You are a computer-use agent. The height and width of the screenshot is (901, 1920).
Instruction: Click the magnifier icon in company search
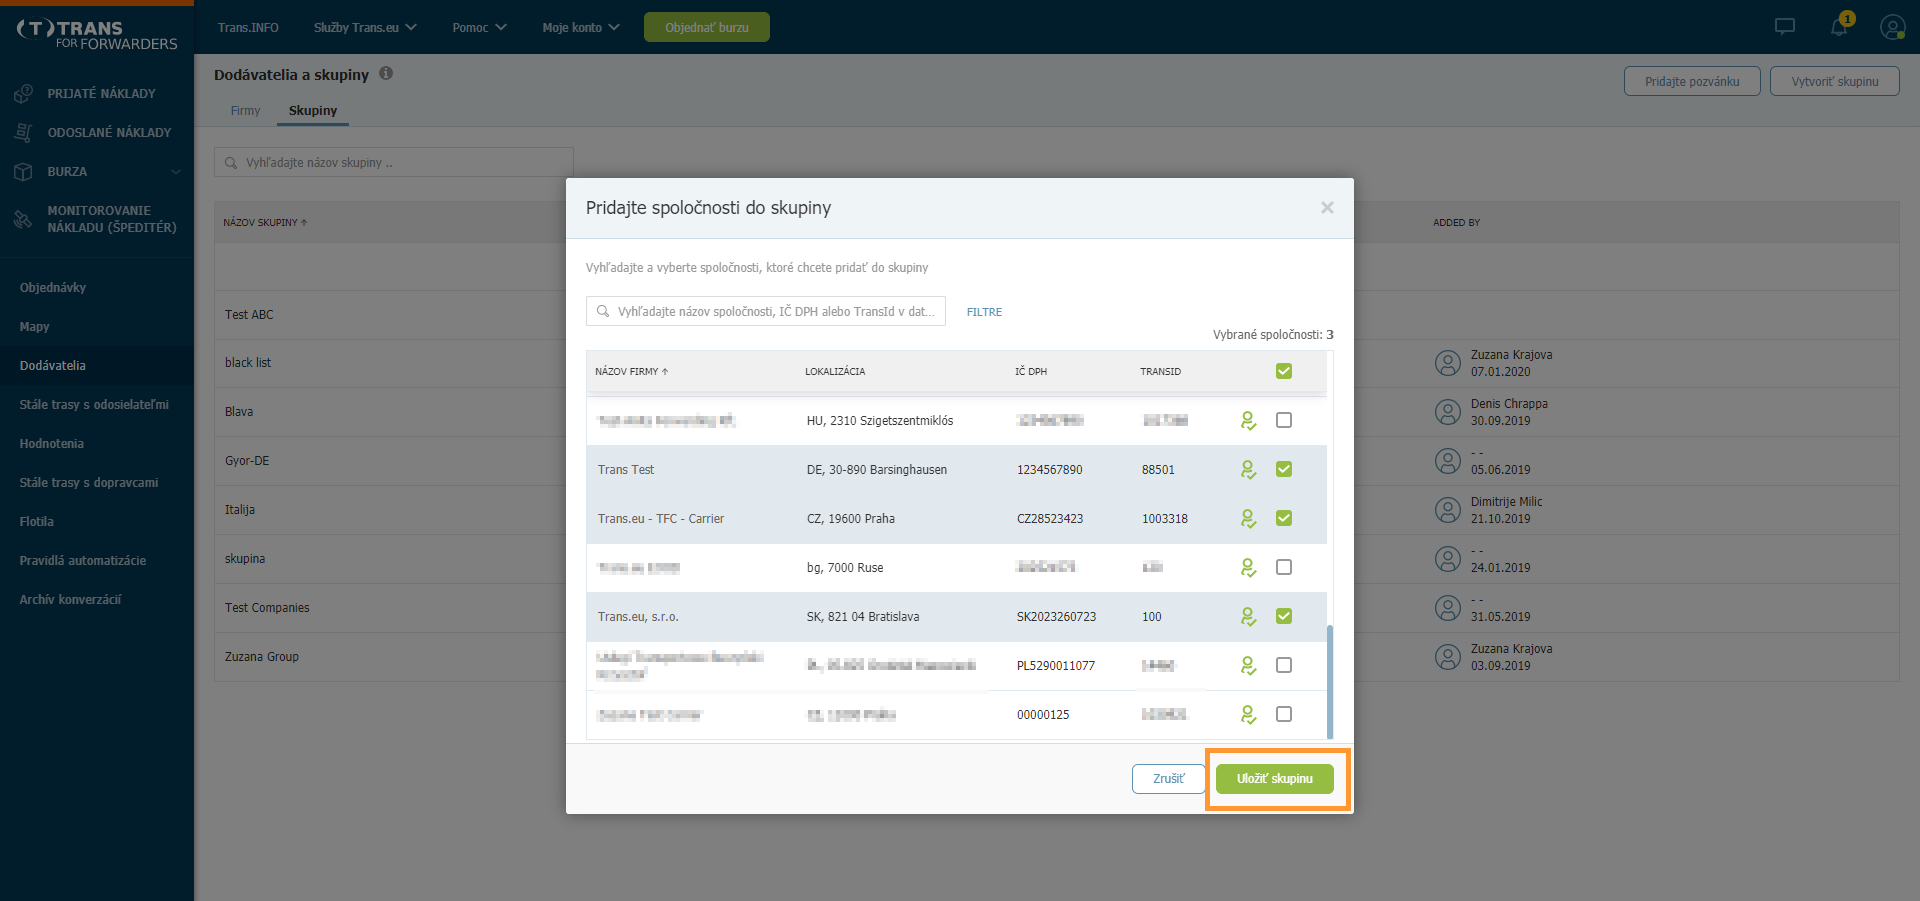point(603,311)
